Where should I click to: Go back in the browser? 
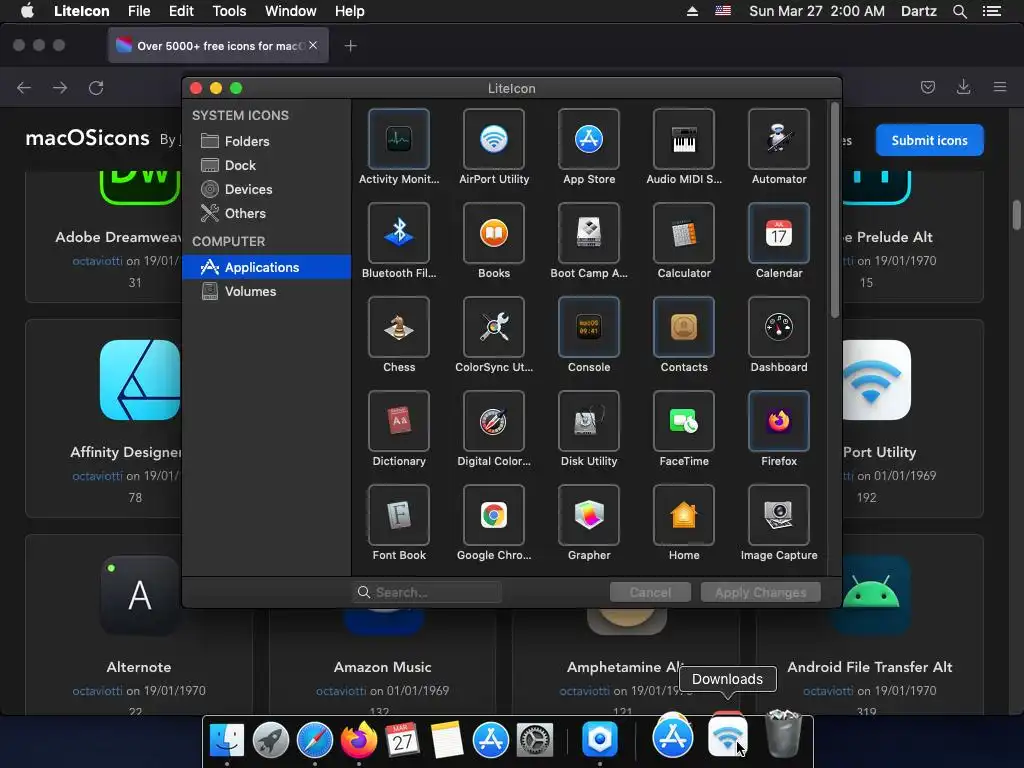pos(24,88)
